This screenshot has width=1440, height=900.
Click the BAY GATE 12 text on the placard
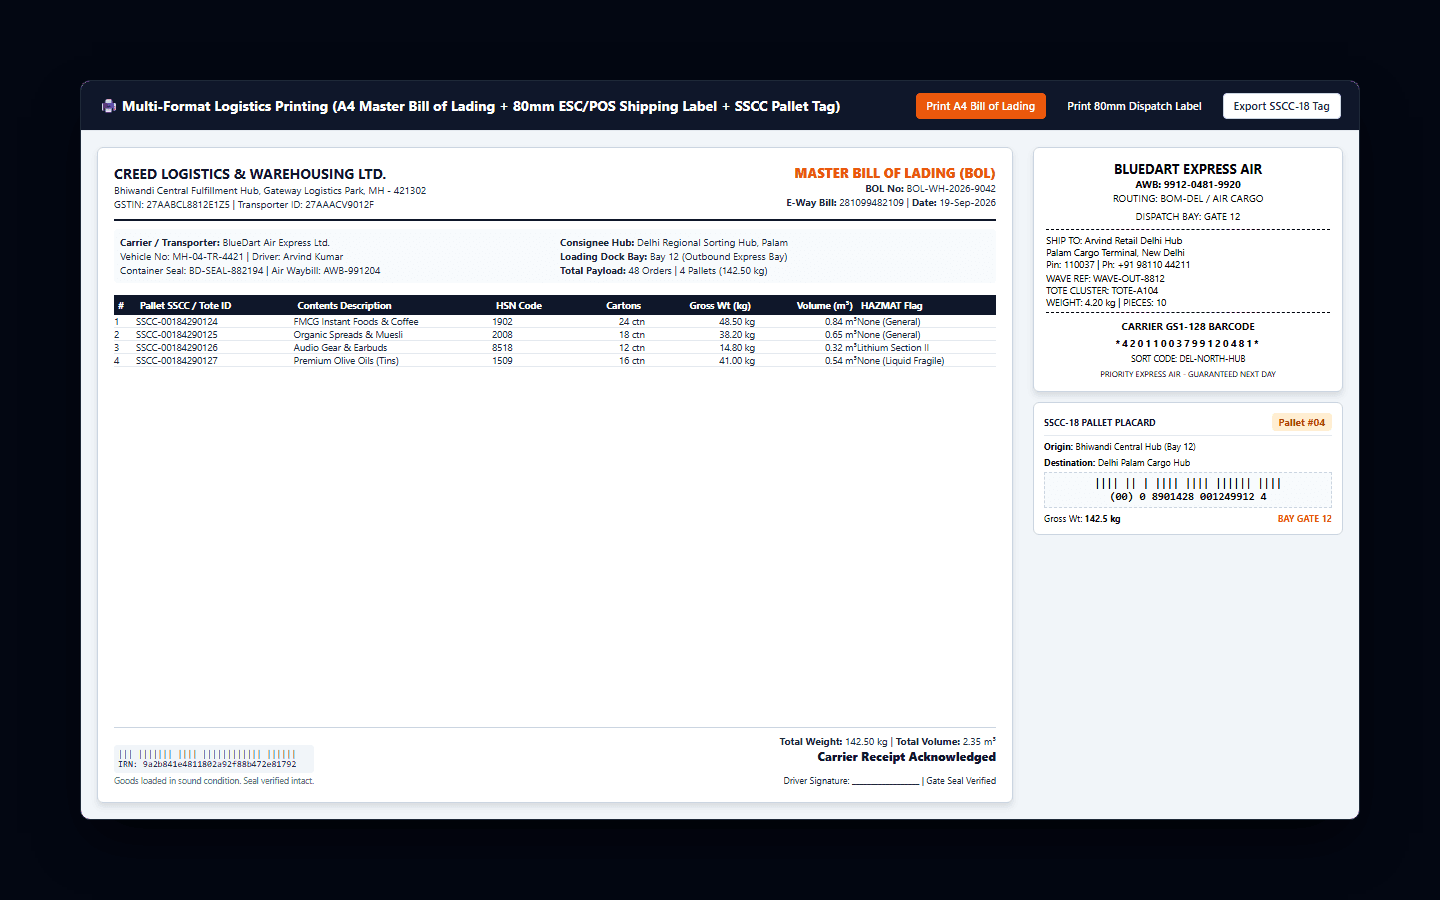tap(1304, 519)
